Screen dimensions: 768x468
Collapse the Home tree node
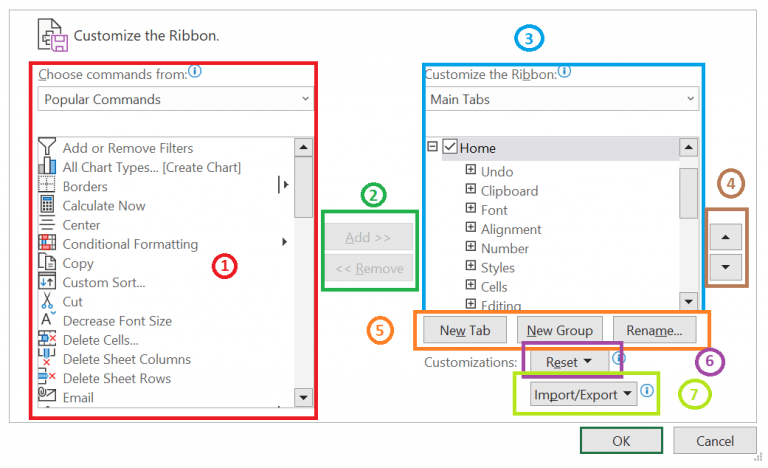coord(432,147)
